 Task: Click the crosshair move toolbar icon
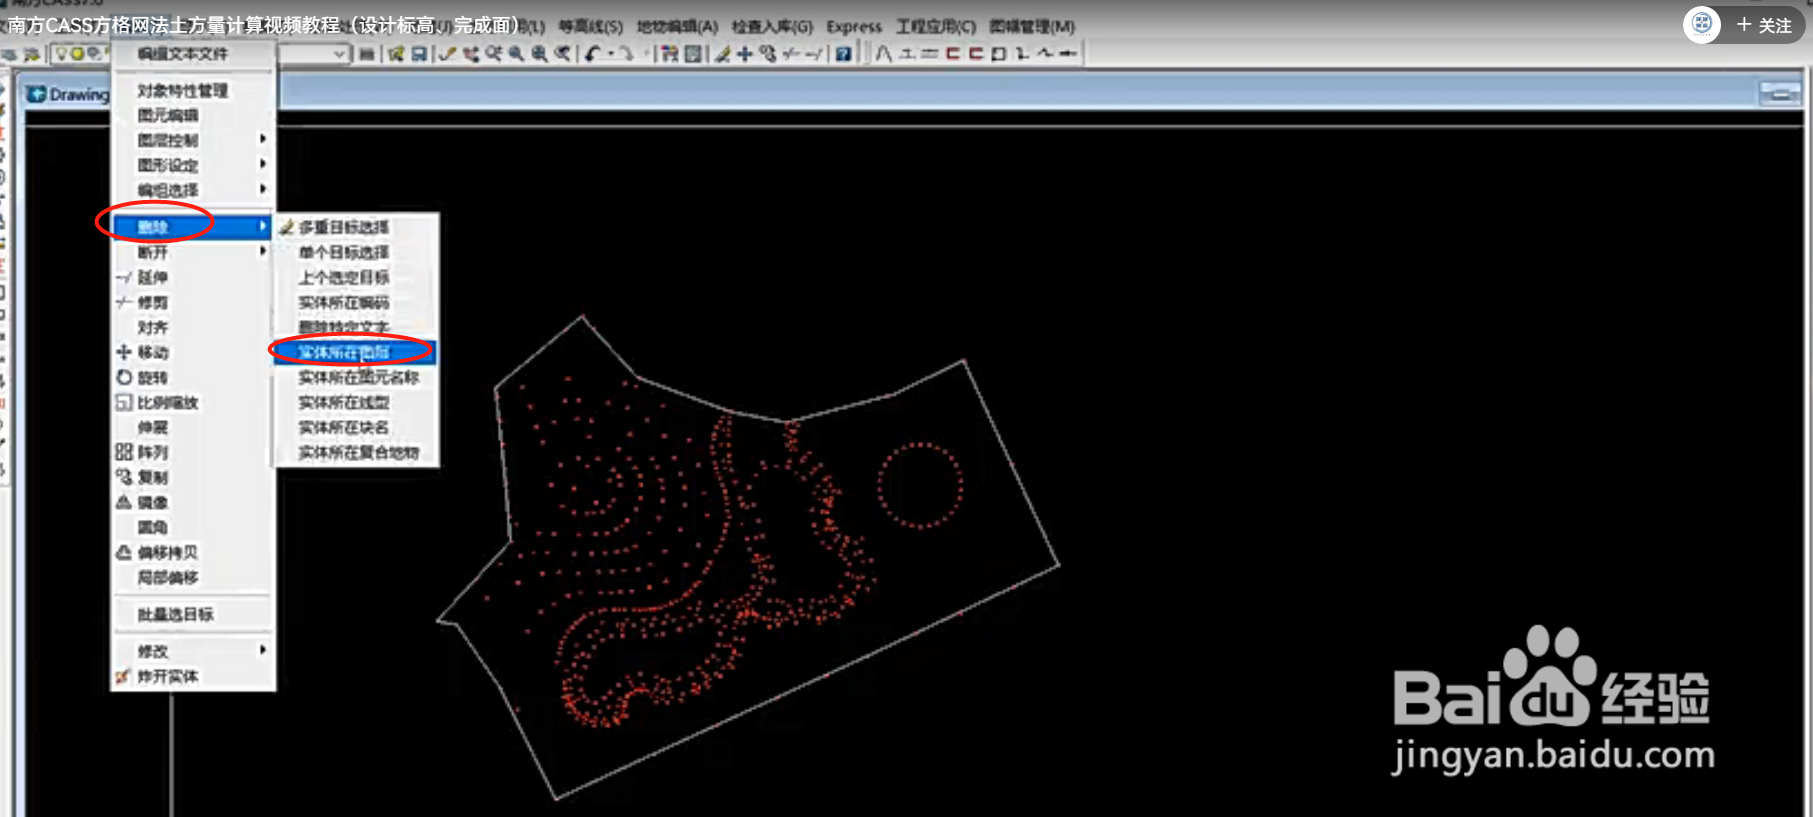pyautogui.click(x=745, y=54)
